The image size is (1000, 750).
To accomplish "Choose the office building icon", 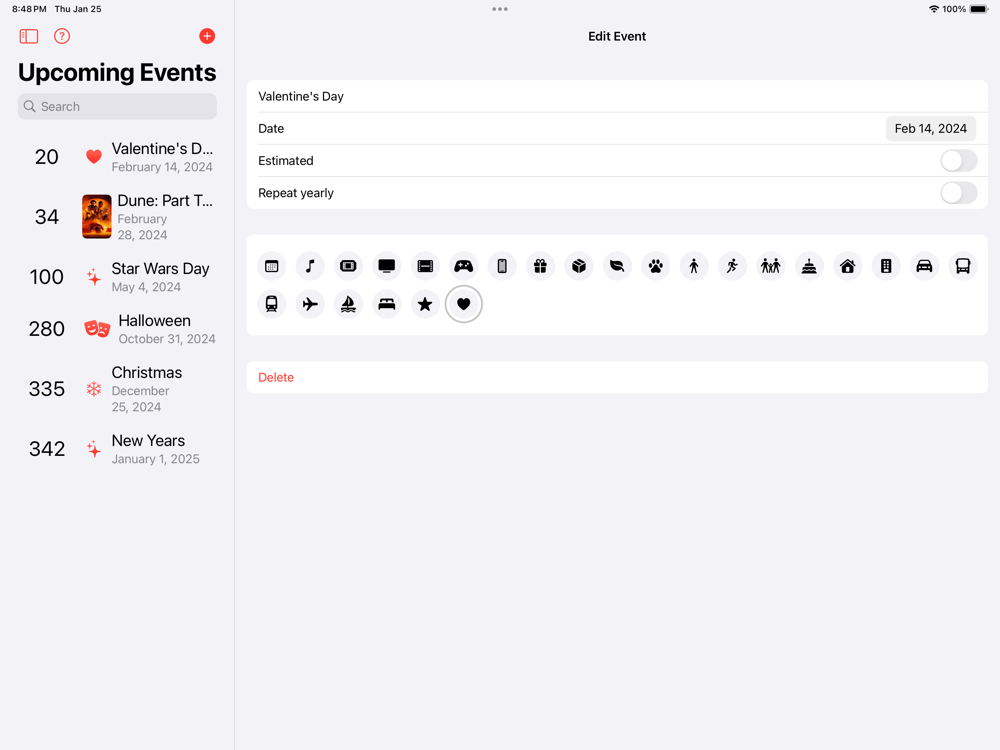I will (886, 266).
